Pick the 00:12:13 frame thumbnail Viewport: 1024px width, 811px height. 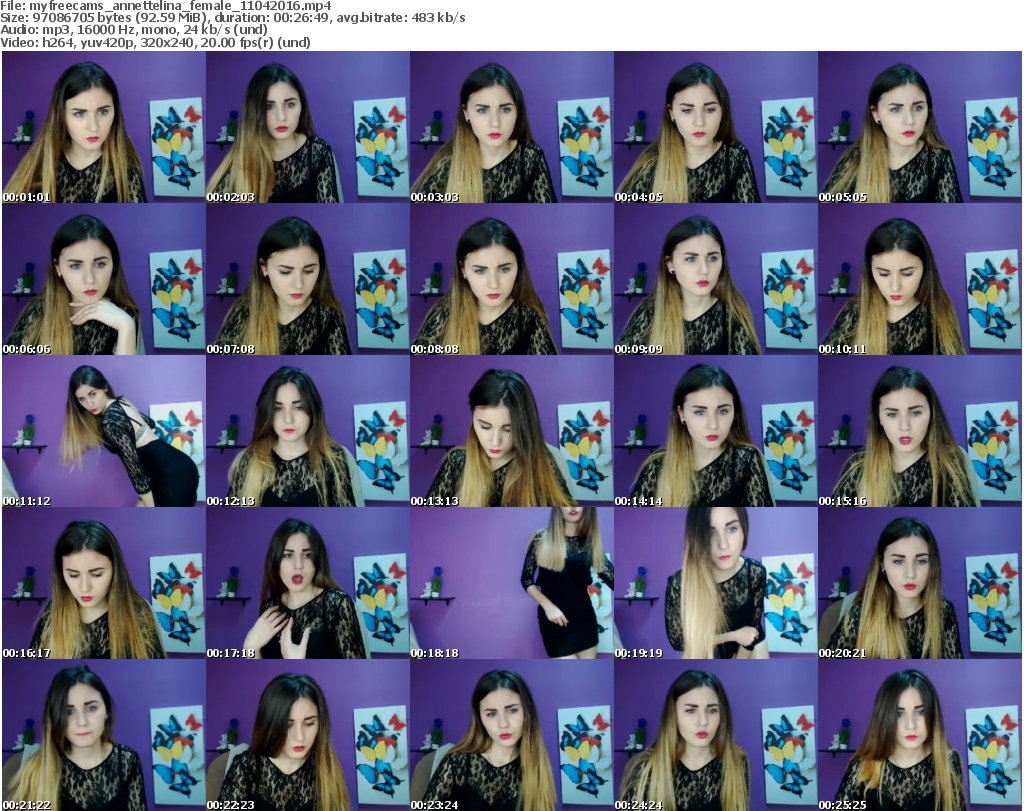308,431
